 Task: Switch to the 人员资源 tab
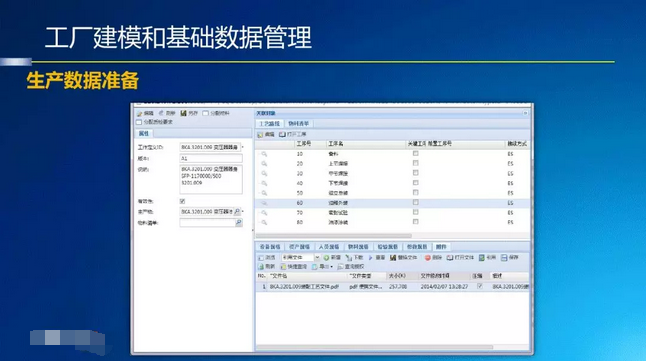(x=329, y=247)
